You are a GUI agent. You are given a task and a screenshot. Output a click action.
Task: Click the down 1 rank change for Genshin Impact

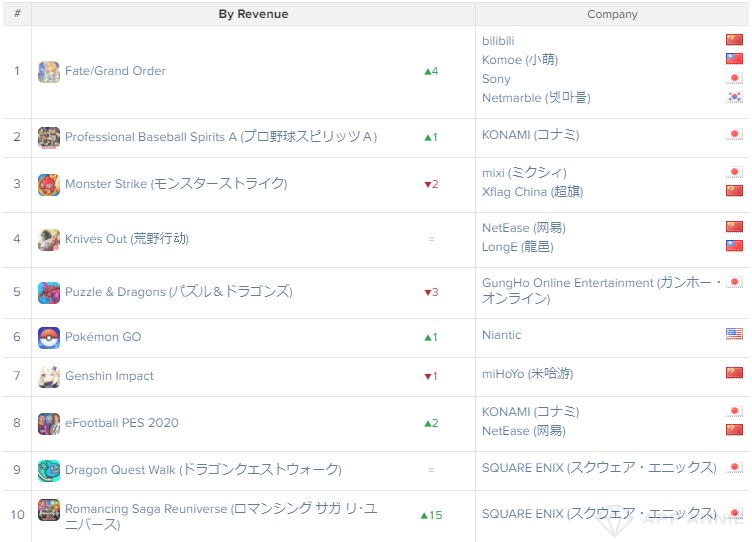[x=431, y=377]
